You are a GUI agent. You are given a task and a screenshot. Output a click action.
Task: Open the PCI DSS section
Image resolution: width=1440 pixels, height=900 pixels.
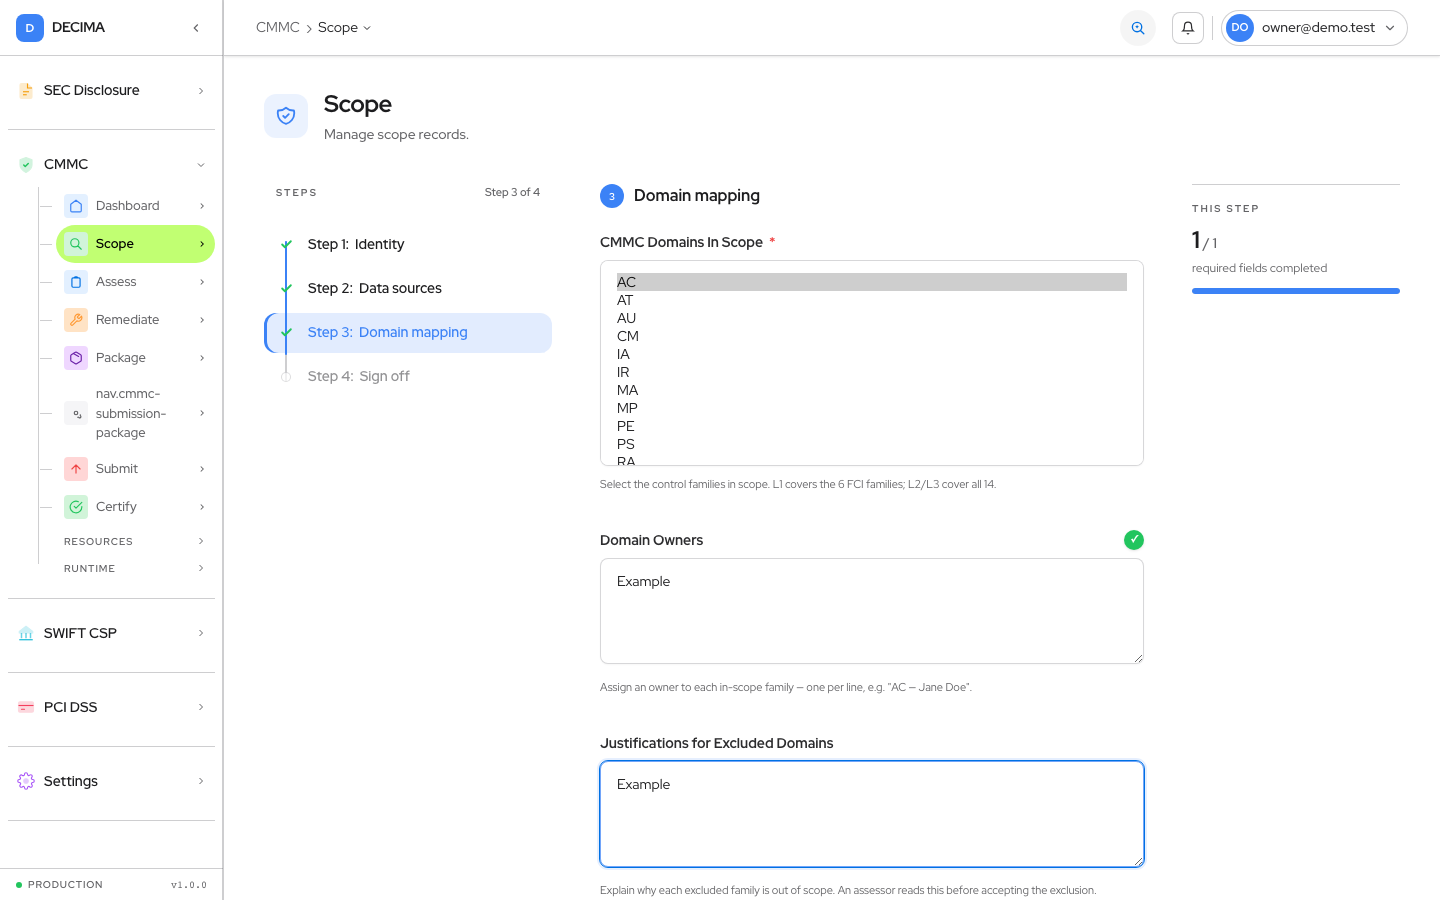coord(111,708)
